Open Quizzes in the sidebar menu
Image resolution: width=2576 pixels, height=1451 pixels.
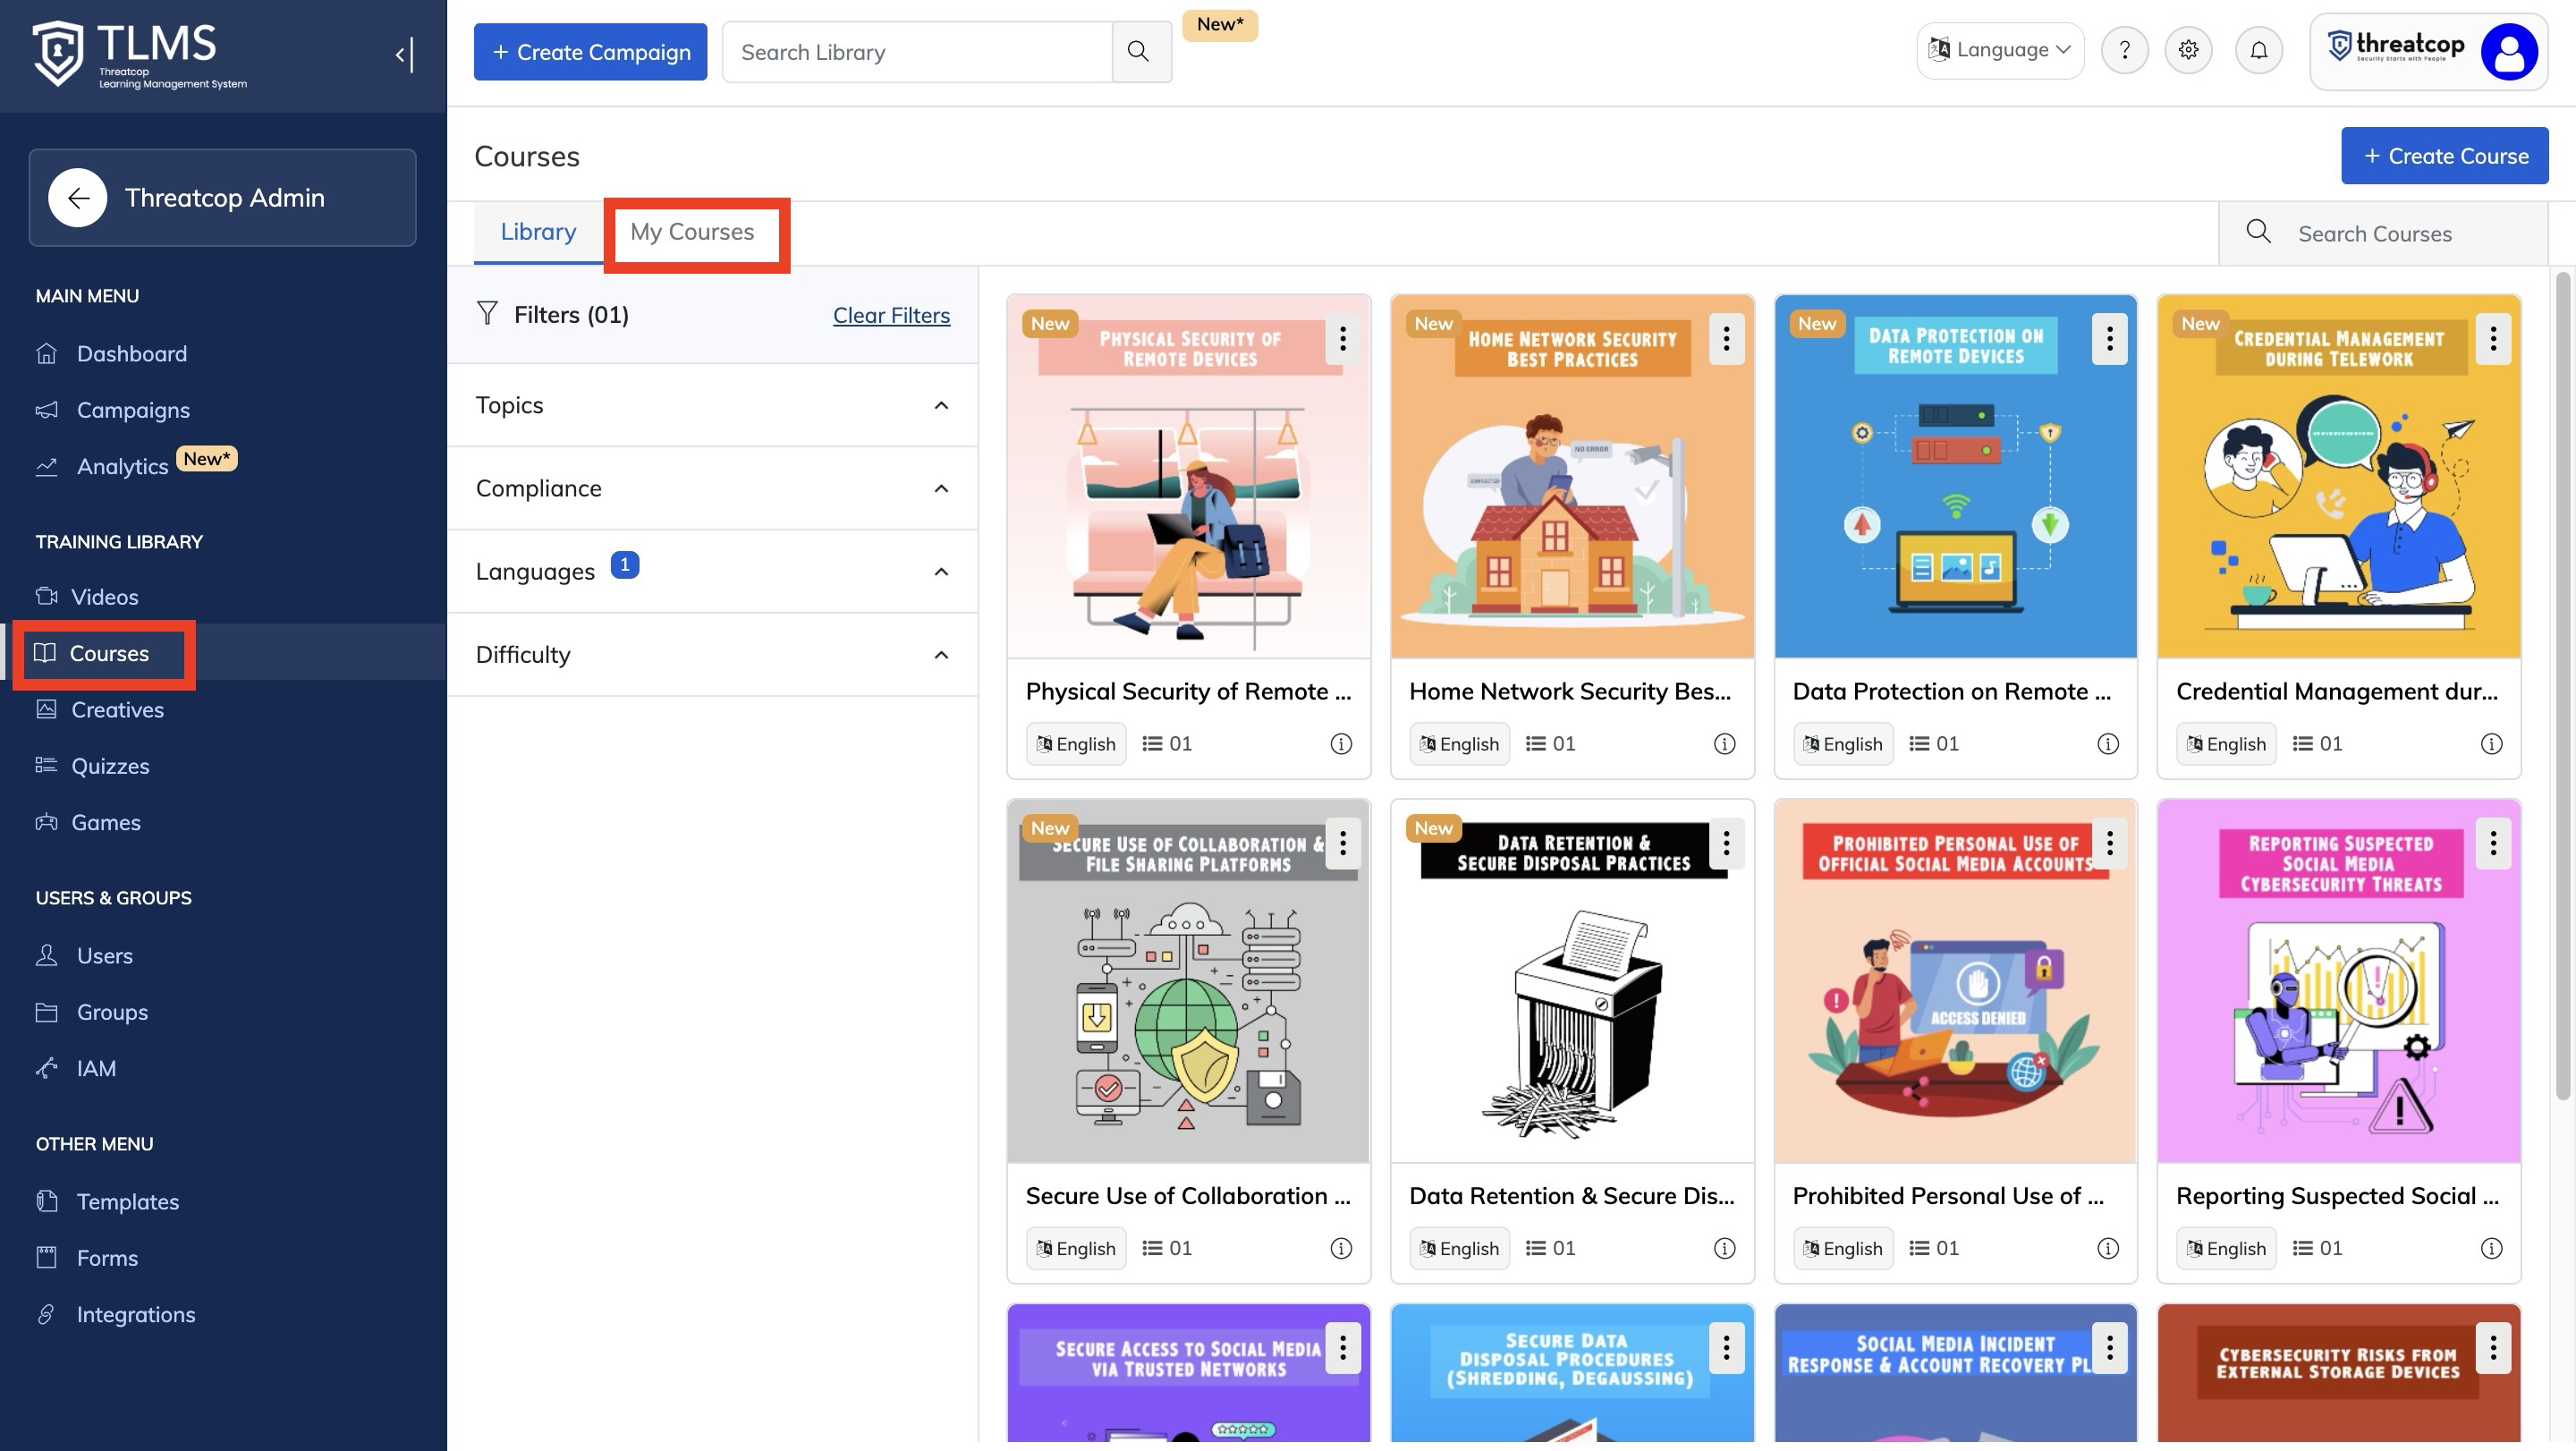click(110, 766)
